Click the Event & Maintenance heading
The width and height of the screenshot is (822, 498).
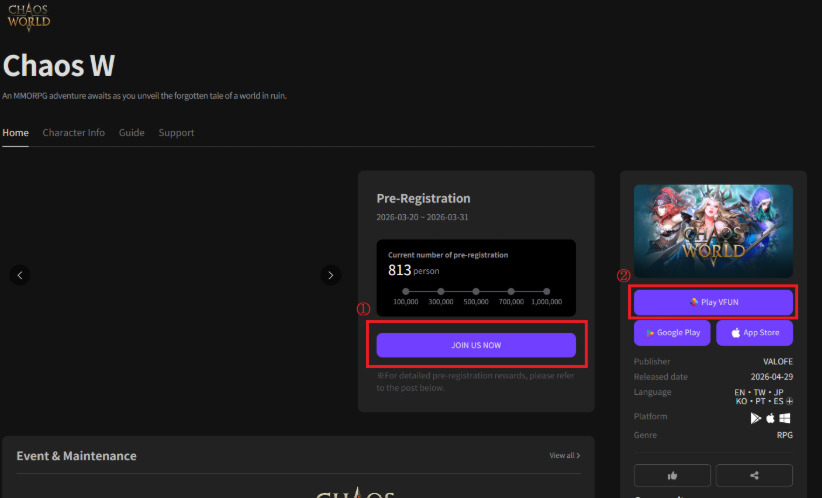77,456
